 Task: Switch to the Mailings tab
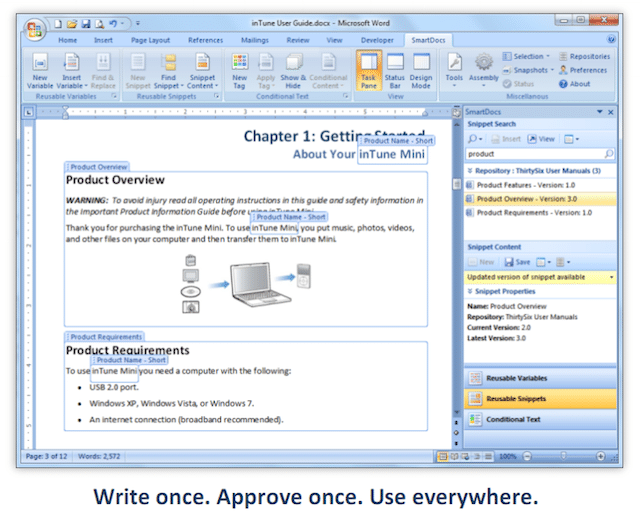255,40
